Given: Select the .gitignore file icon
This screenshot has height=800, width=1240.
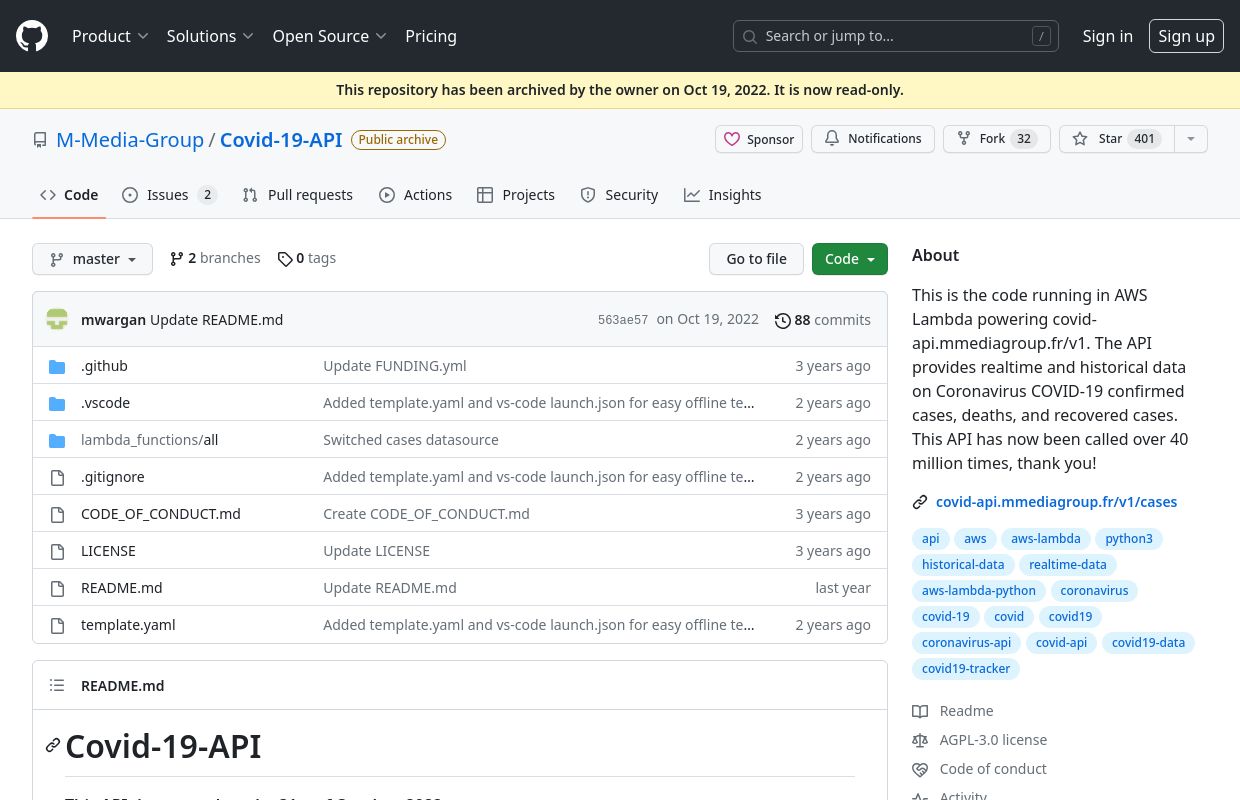Looking at the screenshot, I should click(57, 477).
